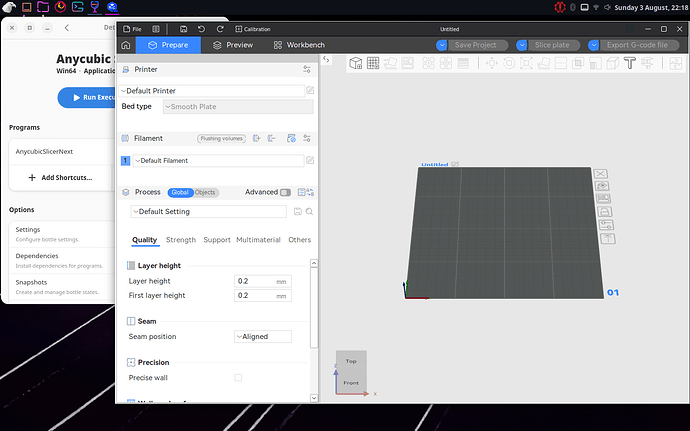Click the Calibration button
This screenshot has width=690, height=431.
click(253, 29)
